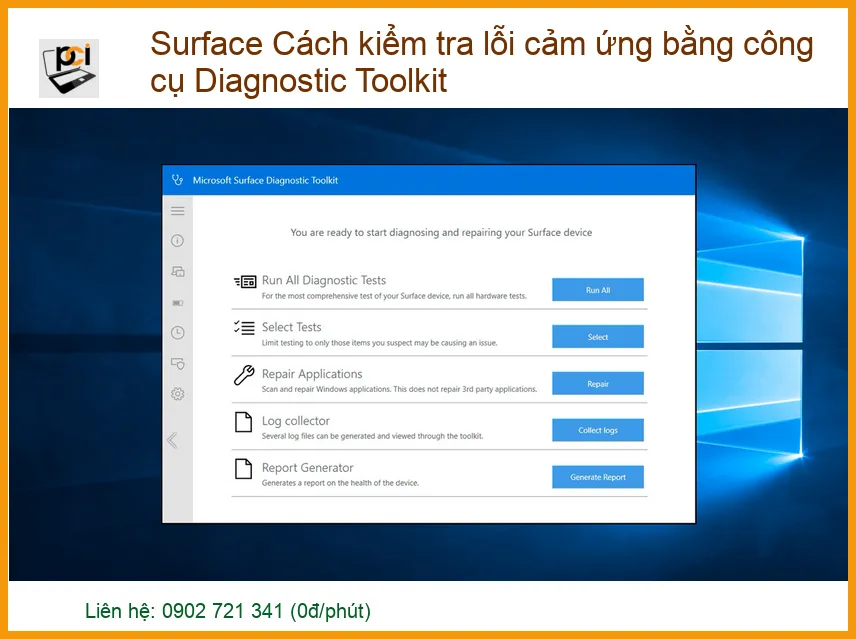This screenshot has width=856, height=639.
Task: Click the Select button
Action: coord(598,337)
